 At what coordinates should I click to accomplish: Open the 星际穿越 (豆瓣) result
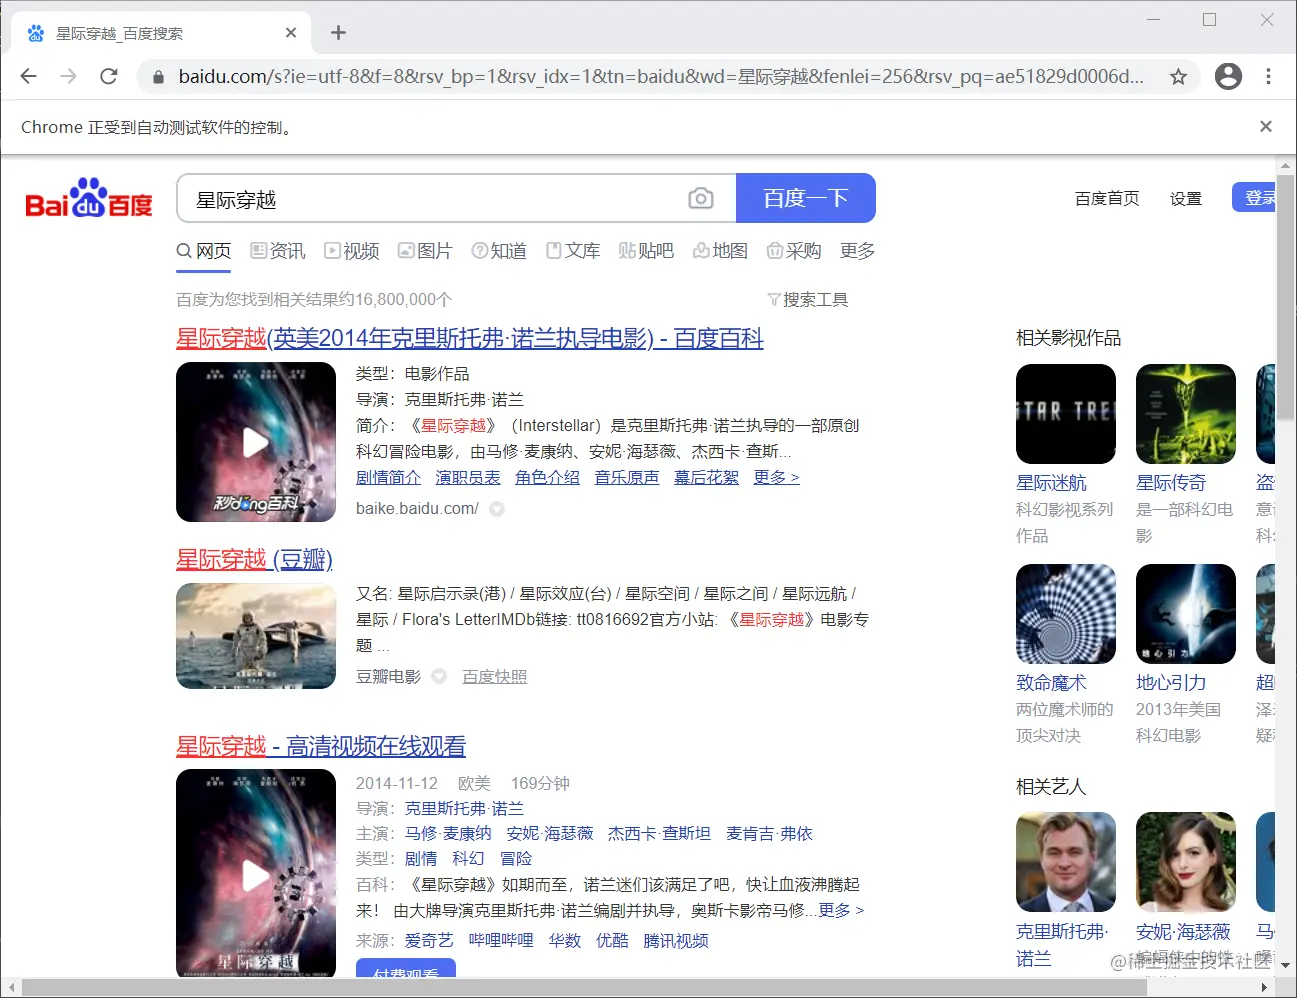point(254,559)
